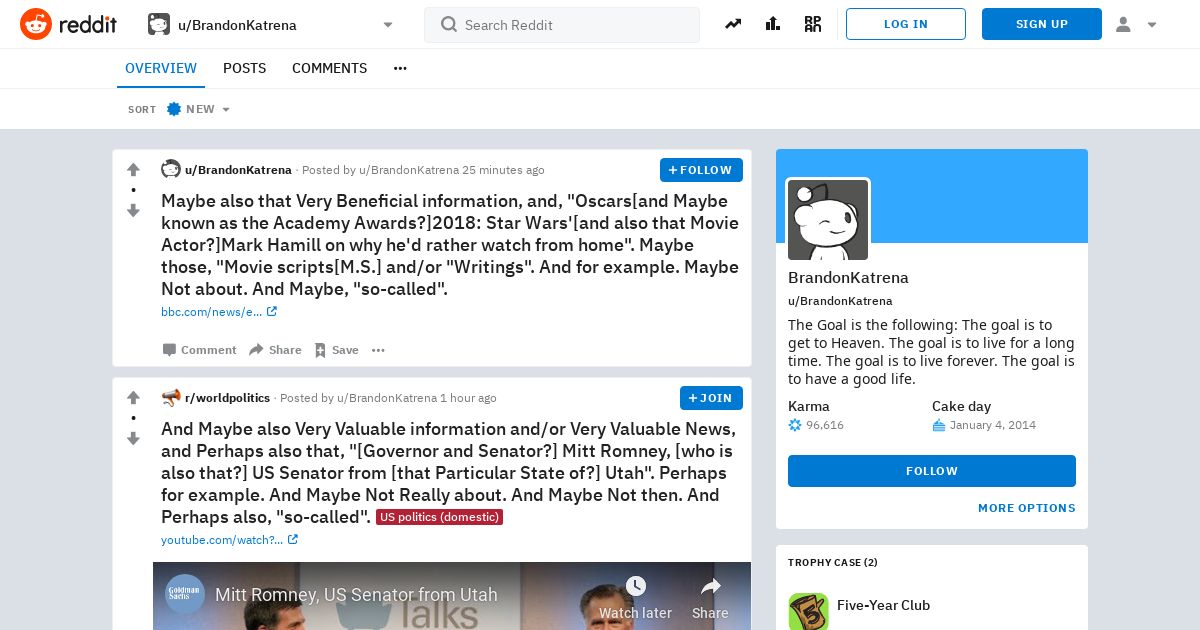Click the cake day icon
The width and height of the screenshot is (1200, 630).
click(938, 425)
